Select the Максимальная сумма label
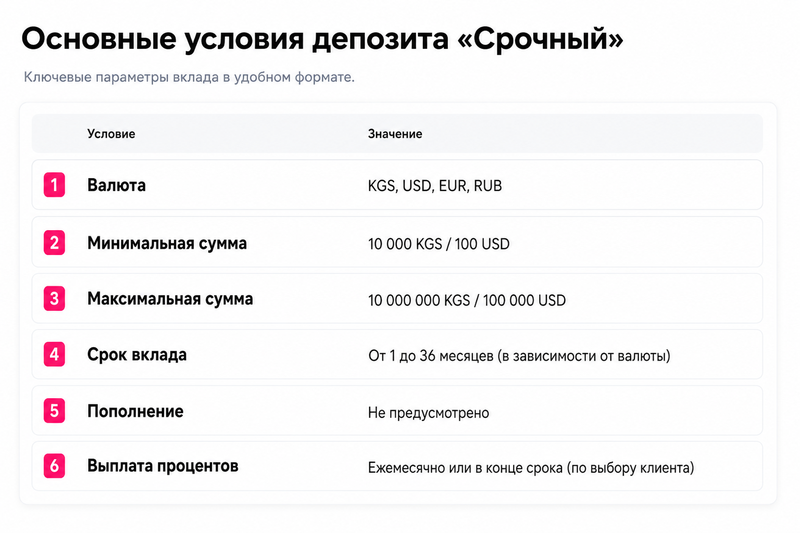Viewport: 800px width, 533px height. click(x=170, y=299)
